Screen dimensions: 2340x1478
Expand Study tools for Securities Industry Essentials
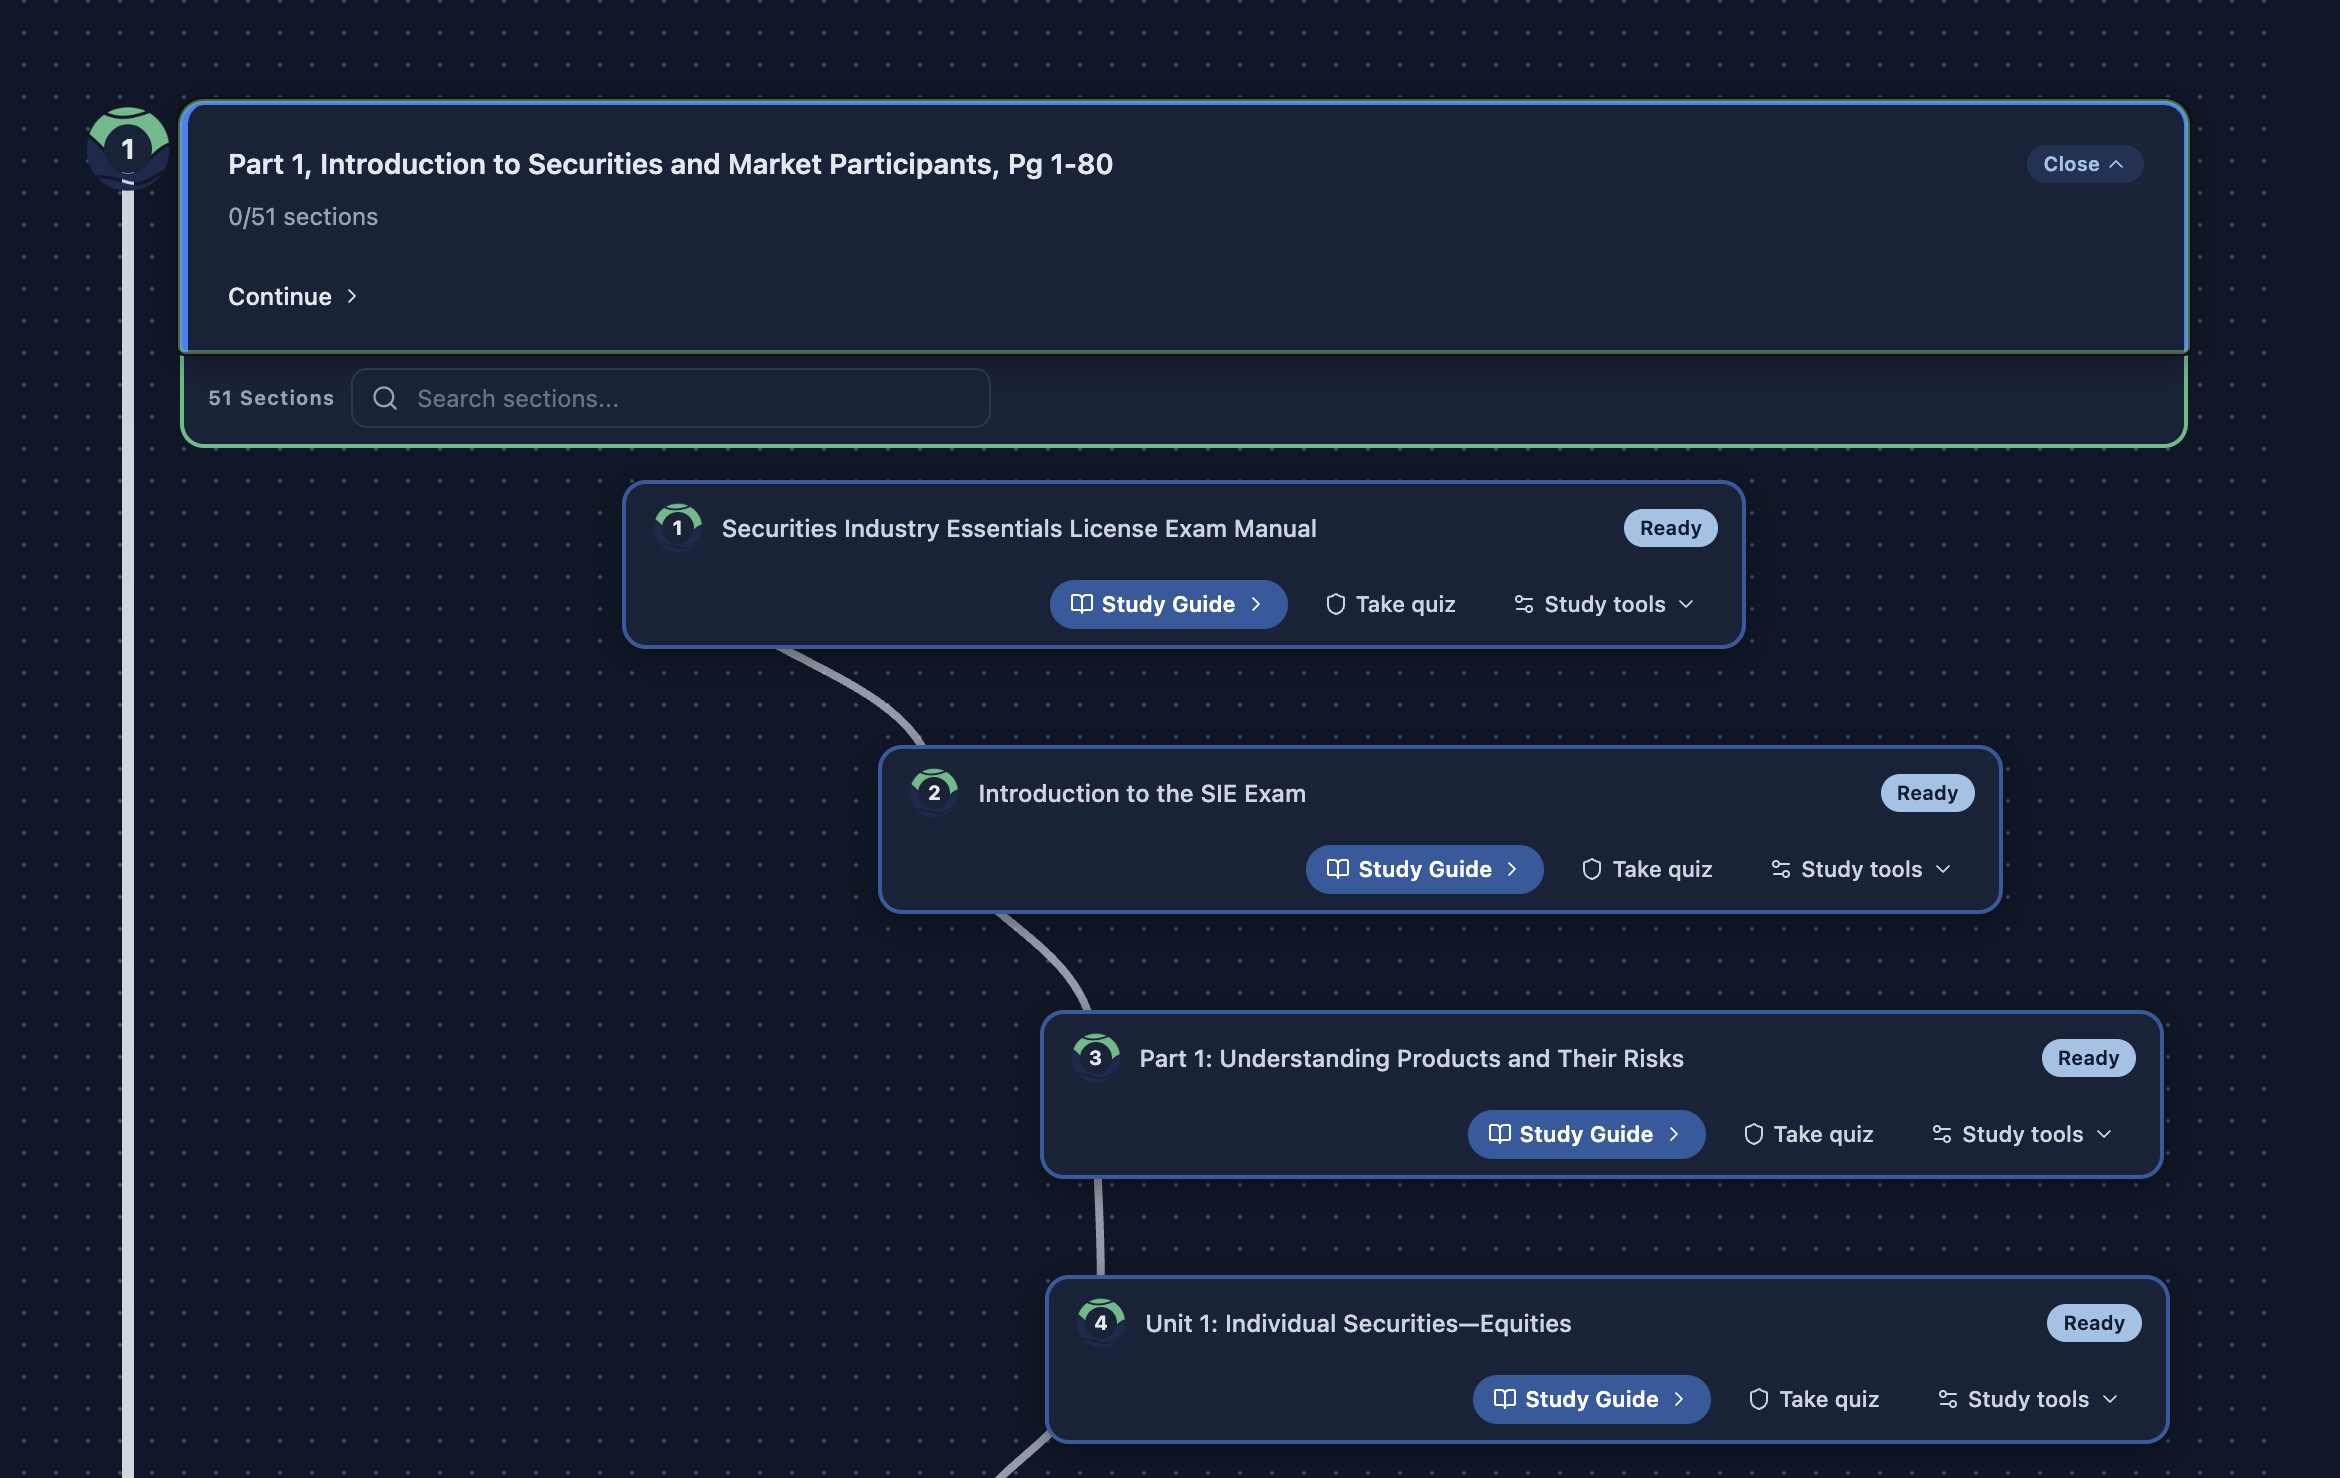pos(1604,604)
